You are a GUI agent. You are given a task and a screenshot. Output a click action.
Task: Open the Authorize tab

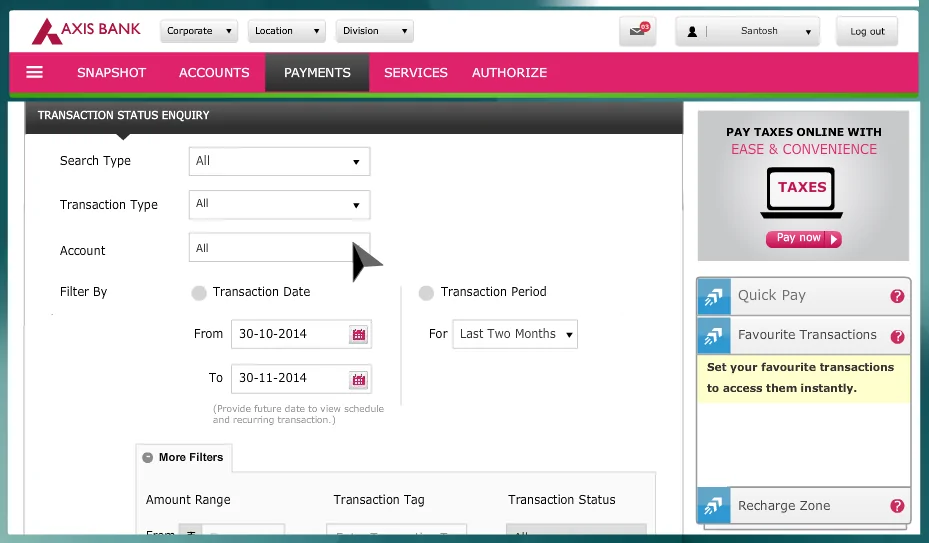[510, 72]
